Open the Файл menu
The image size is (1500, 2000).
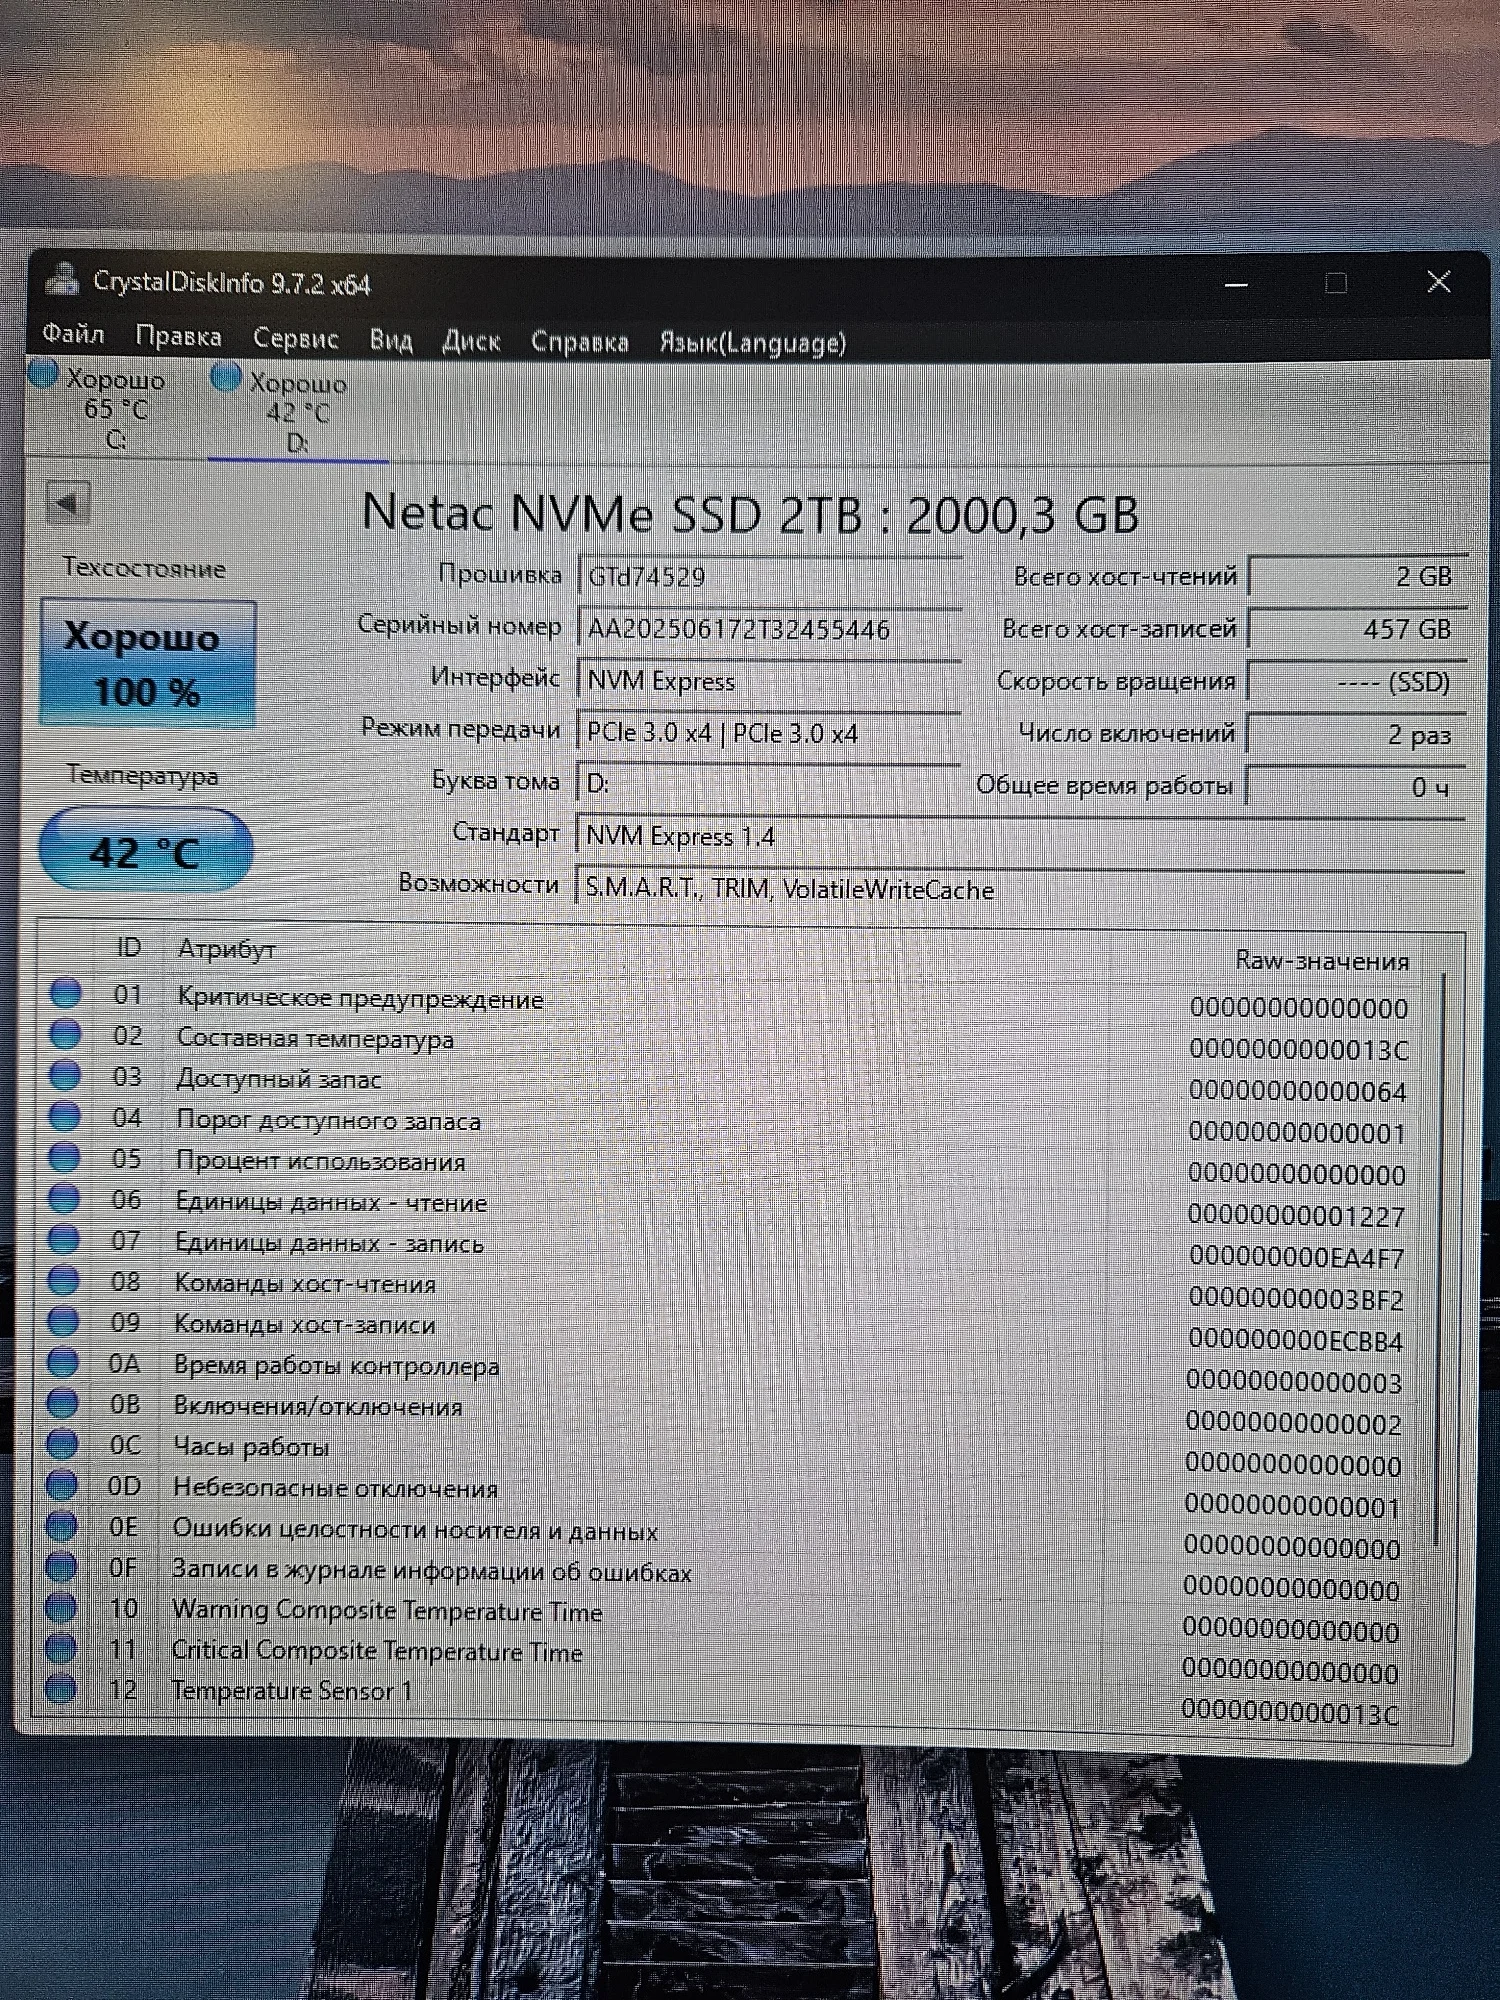[73, 334]
